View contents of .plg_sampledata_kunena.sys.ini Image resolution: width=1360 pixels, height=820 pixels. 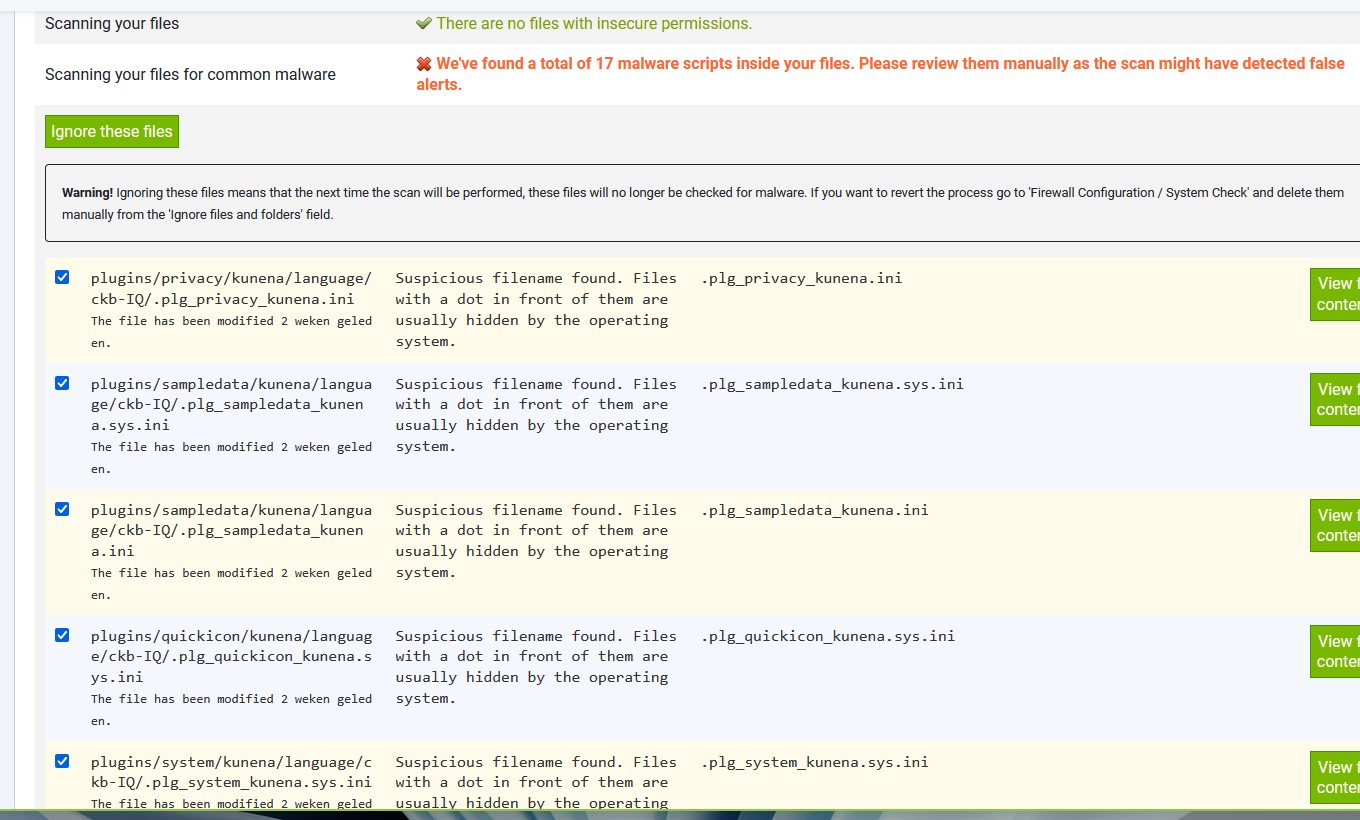pos(1335,399)
